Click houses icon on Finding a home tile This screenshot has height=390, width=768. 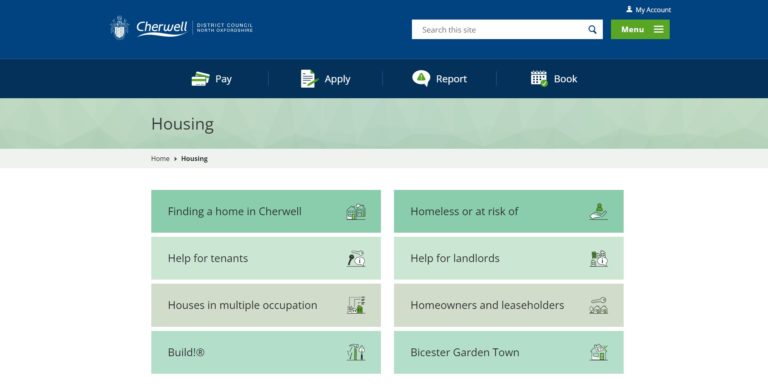[356, 212]
